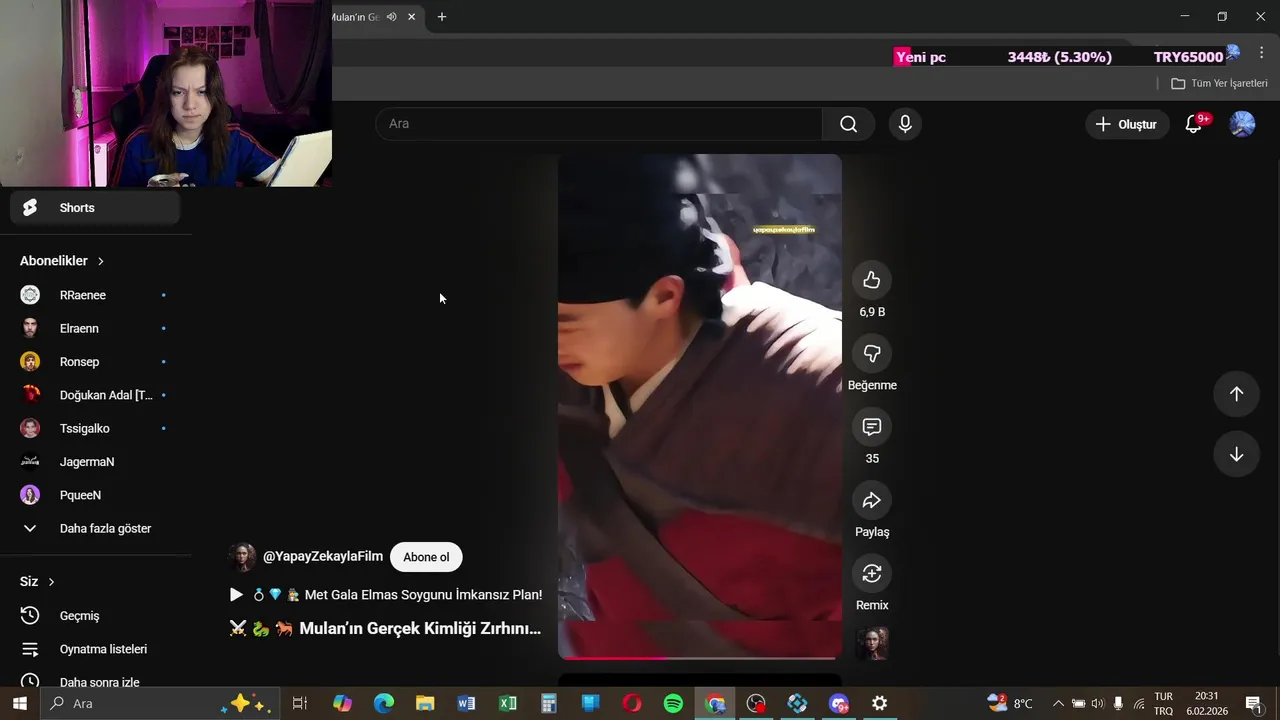Screen dimensions: 1280x720
Task: Open Calculator from the taskbar
Action: (549, 704)
